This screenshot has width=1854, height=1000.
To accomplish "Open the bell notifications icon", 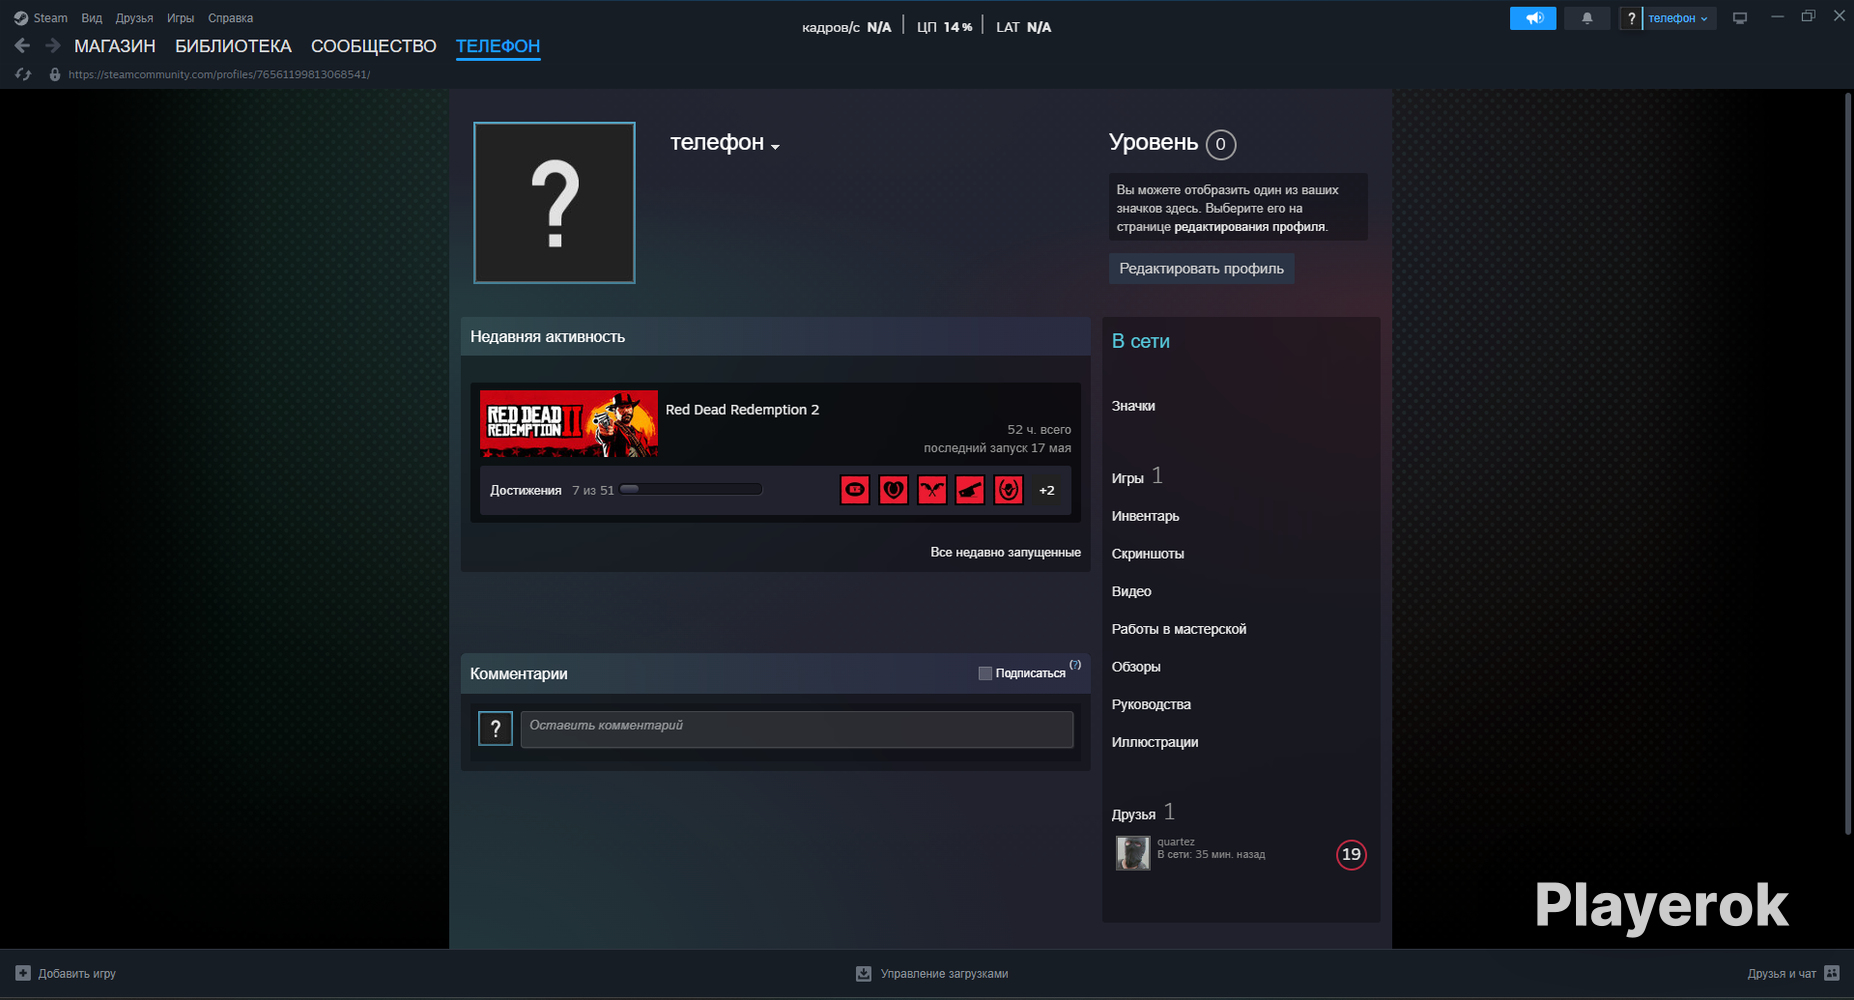I will click(1587, 18).
